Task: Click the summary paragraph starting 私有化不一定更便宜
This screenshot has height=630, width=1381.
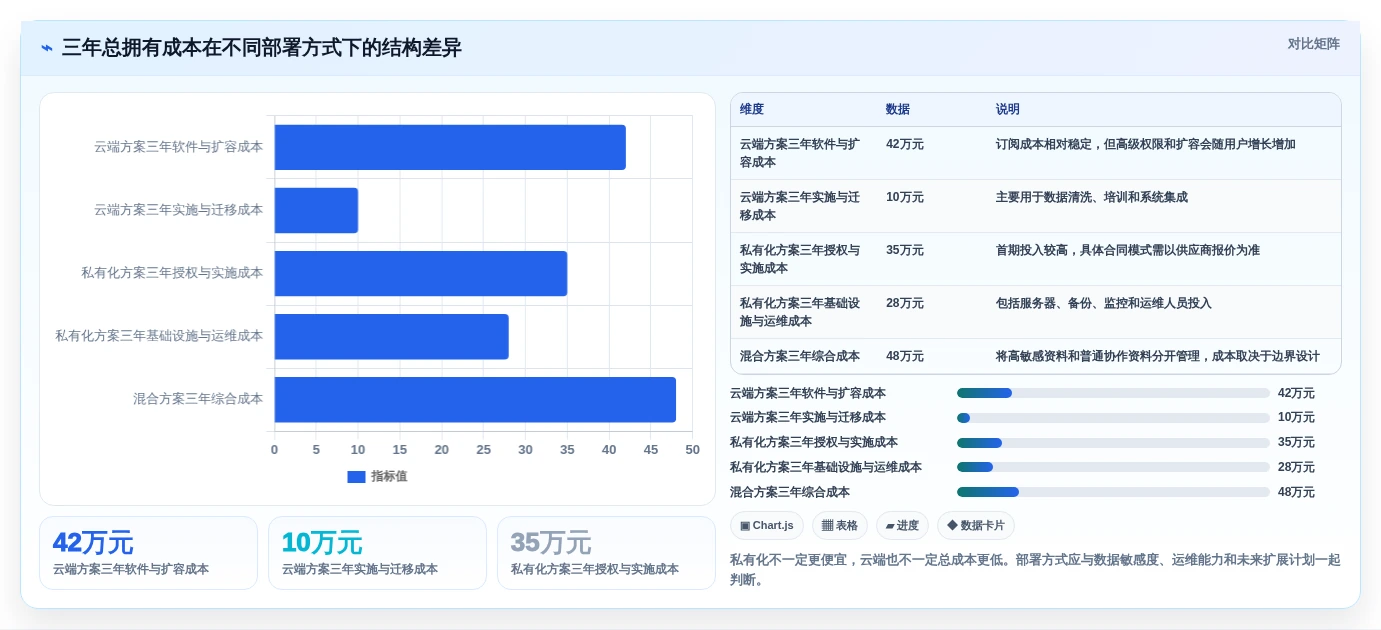Action: click(x=1035, y=569)
